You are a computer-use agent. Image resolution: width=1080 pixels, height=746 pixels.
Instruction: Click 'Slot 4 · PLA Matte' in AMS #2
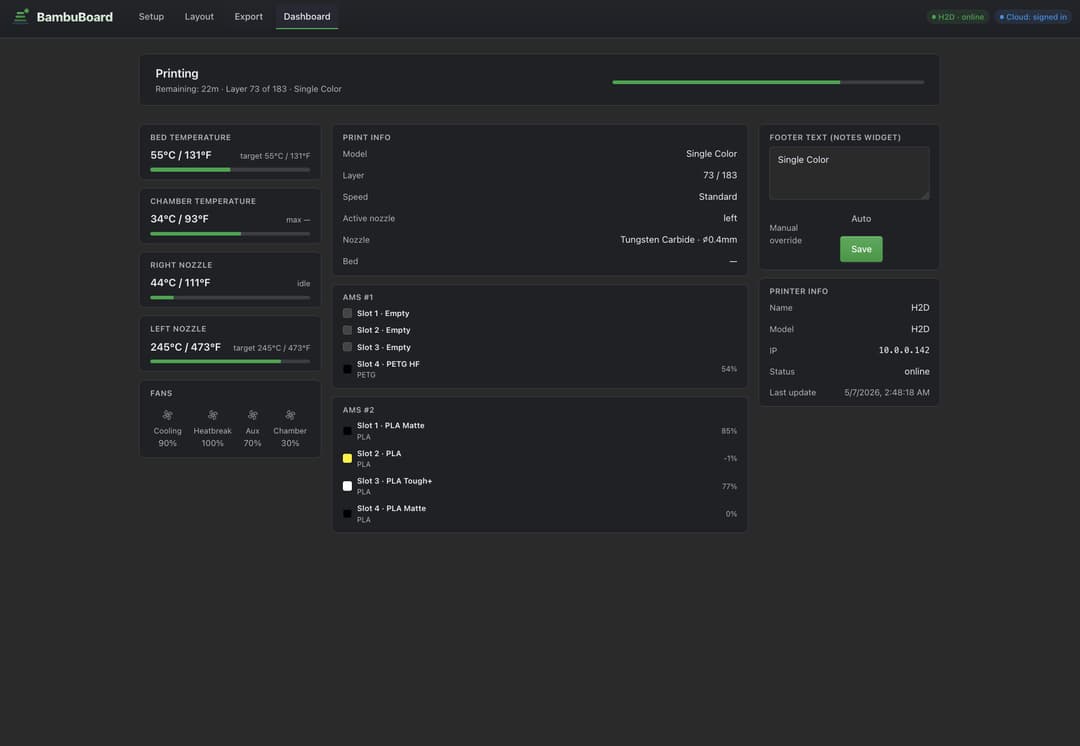pyautogui.click(x=391, y=508)
